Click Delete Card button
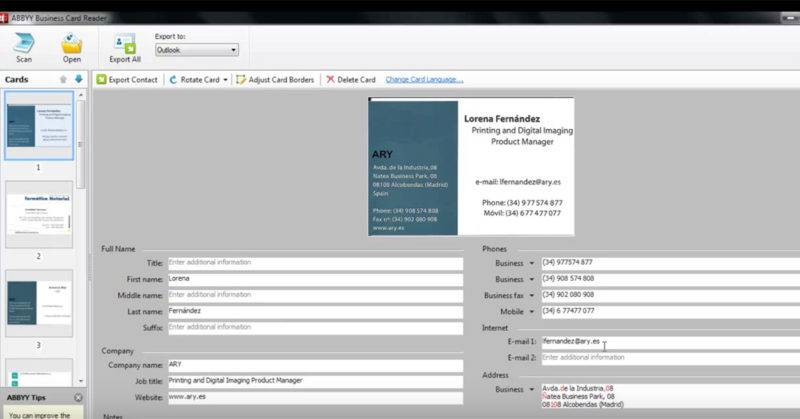The image size is (800, 419). coord(351,80)
